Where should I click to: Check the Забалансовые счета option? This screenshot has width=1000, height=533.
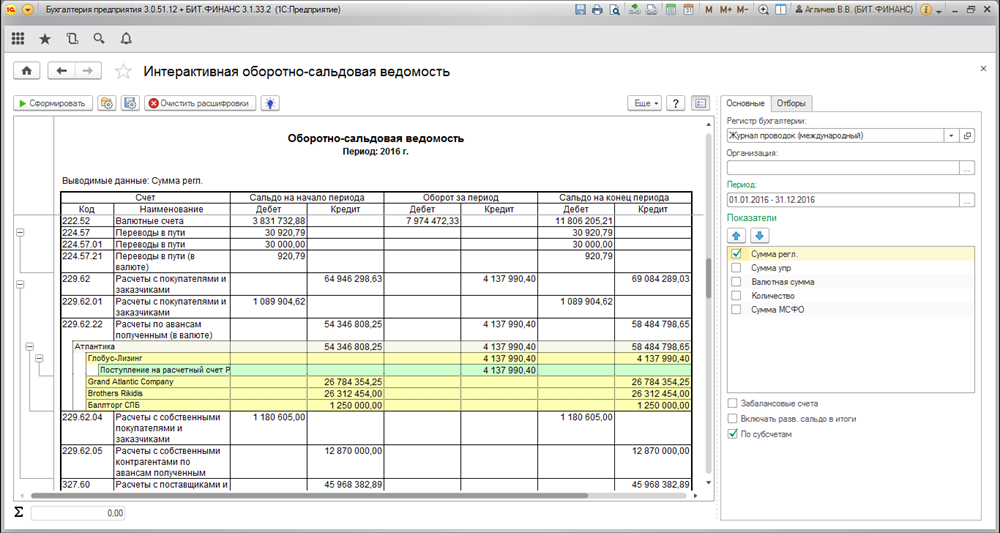[734, 402]
